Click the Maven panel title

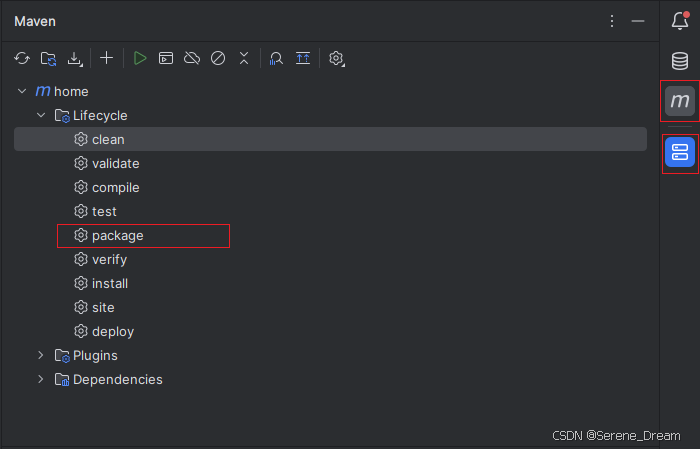(x=35, y=21)
